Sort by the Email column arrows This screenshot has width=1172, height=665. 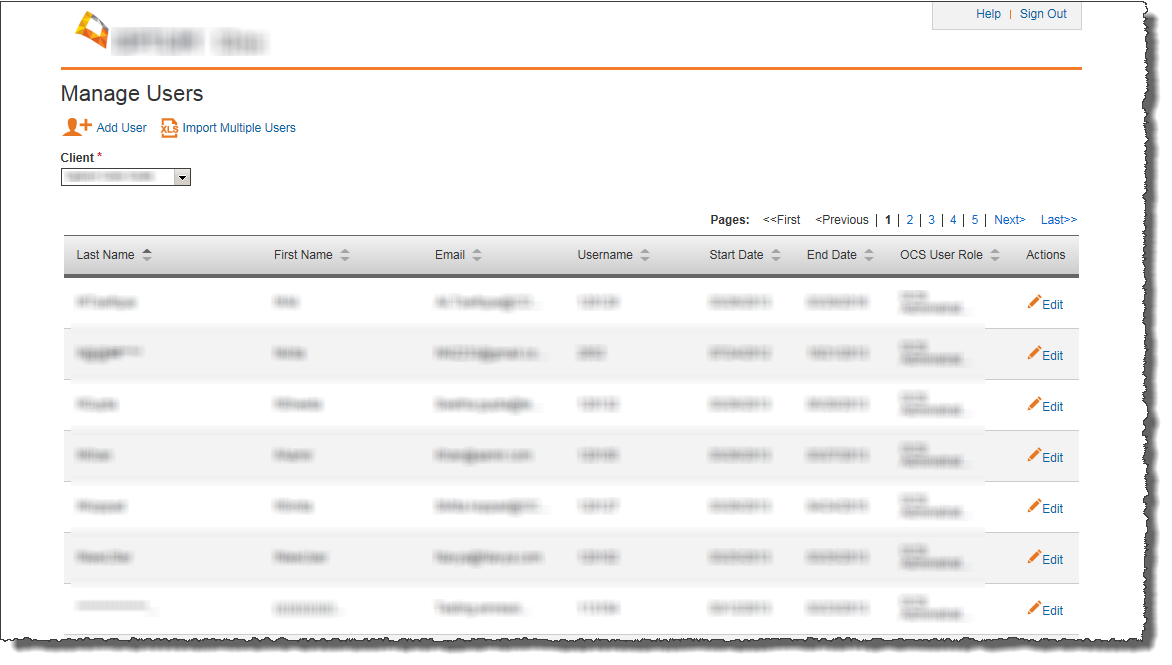coord(477,255)
